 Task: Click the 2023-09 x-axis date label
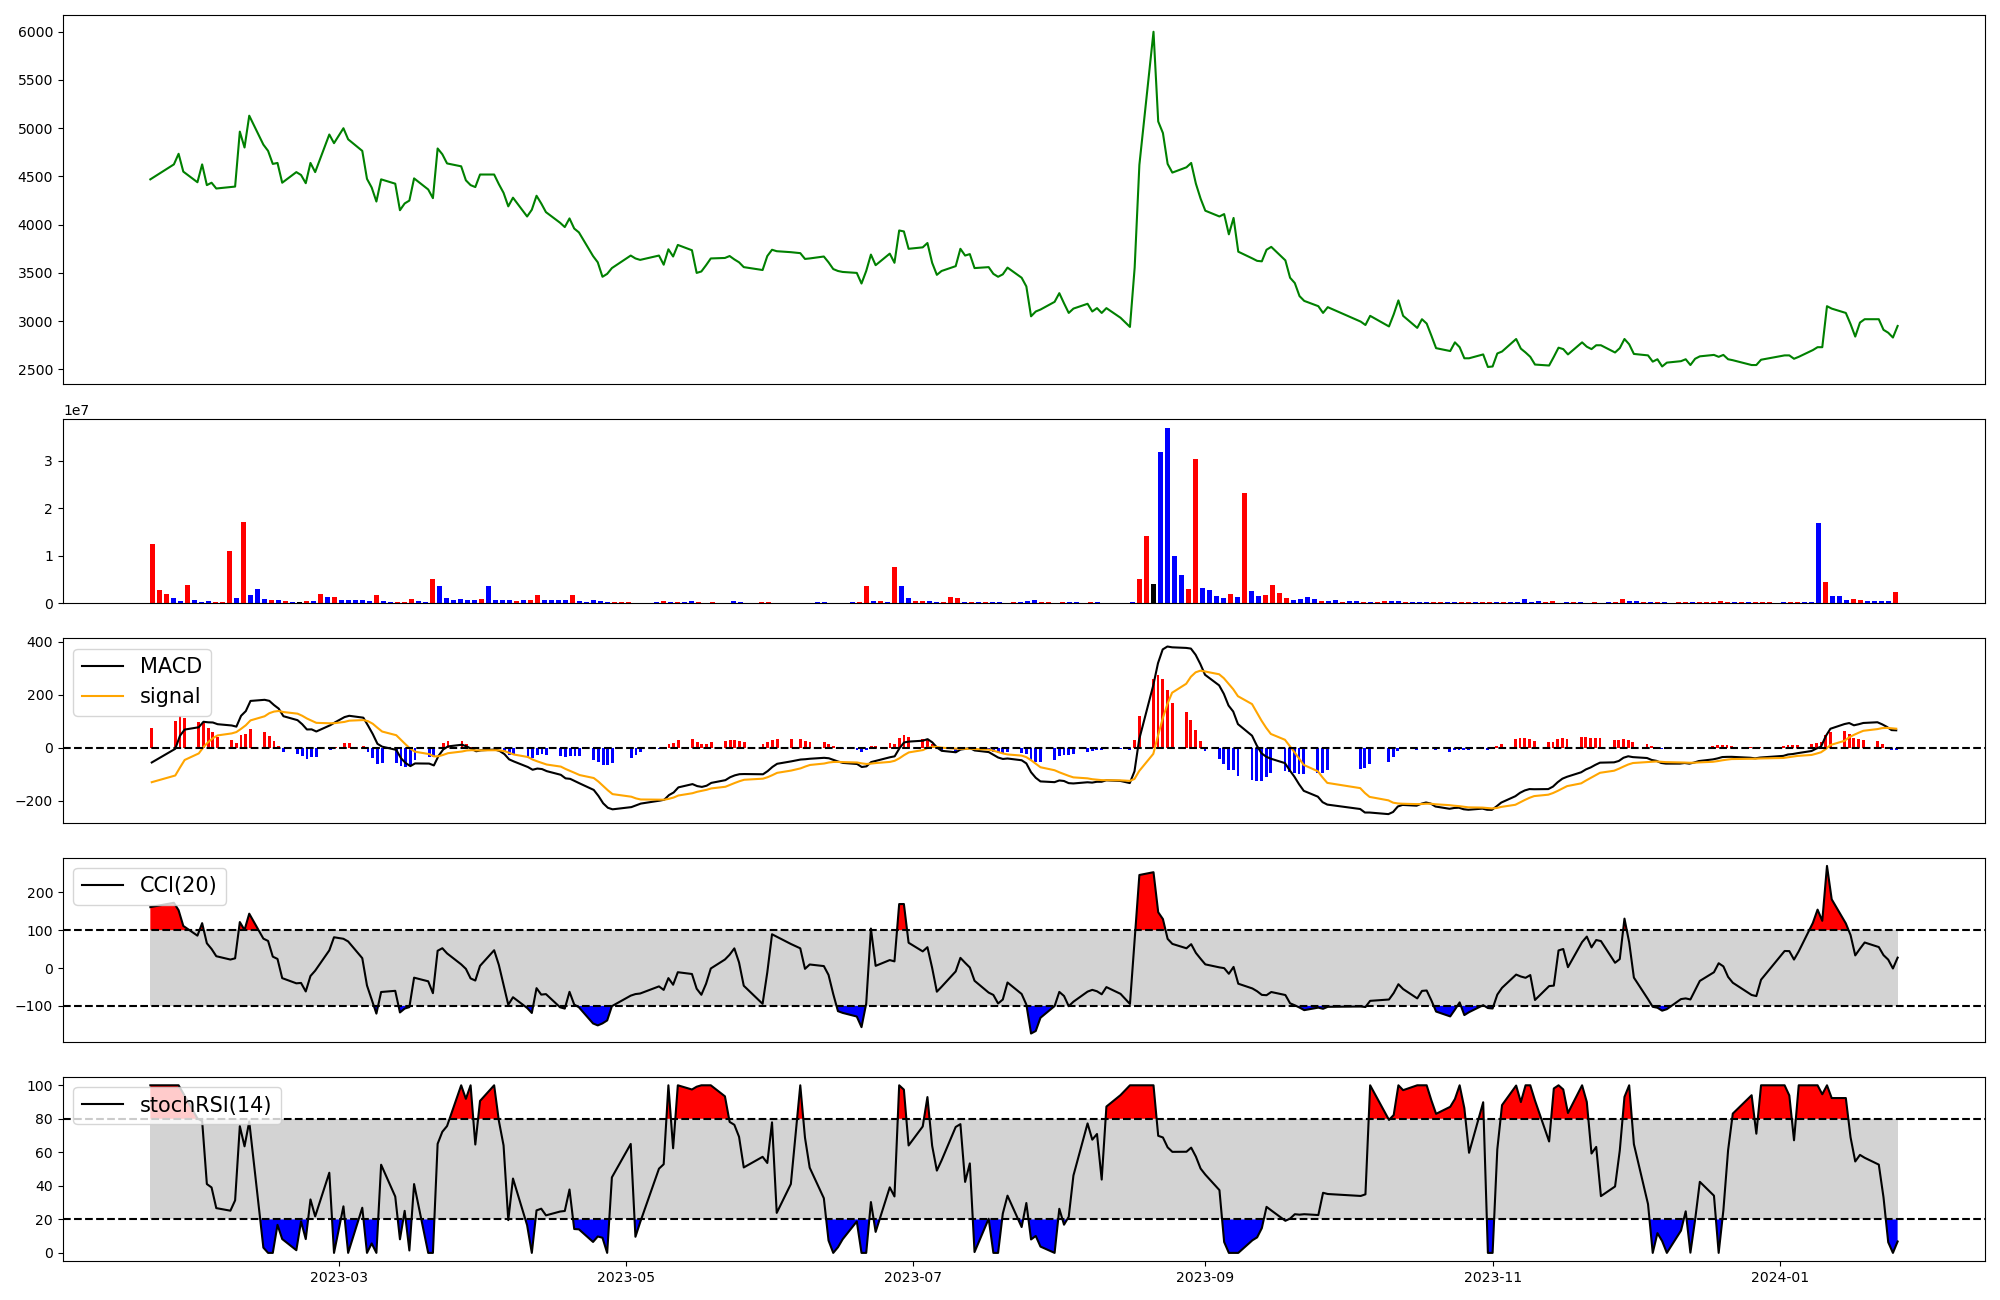click(1205, 1277)
